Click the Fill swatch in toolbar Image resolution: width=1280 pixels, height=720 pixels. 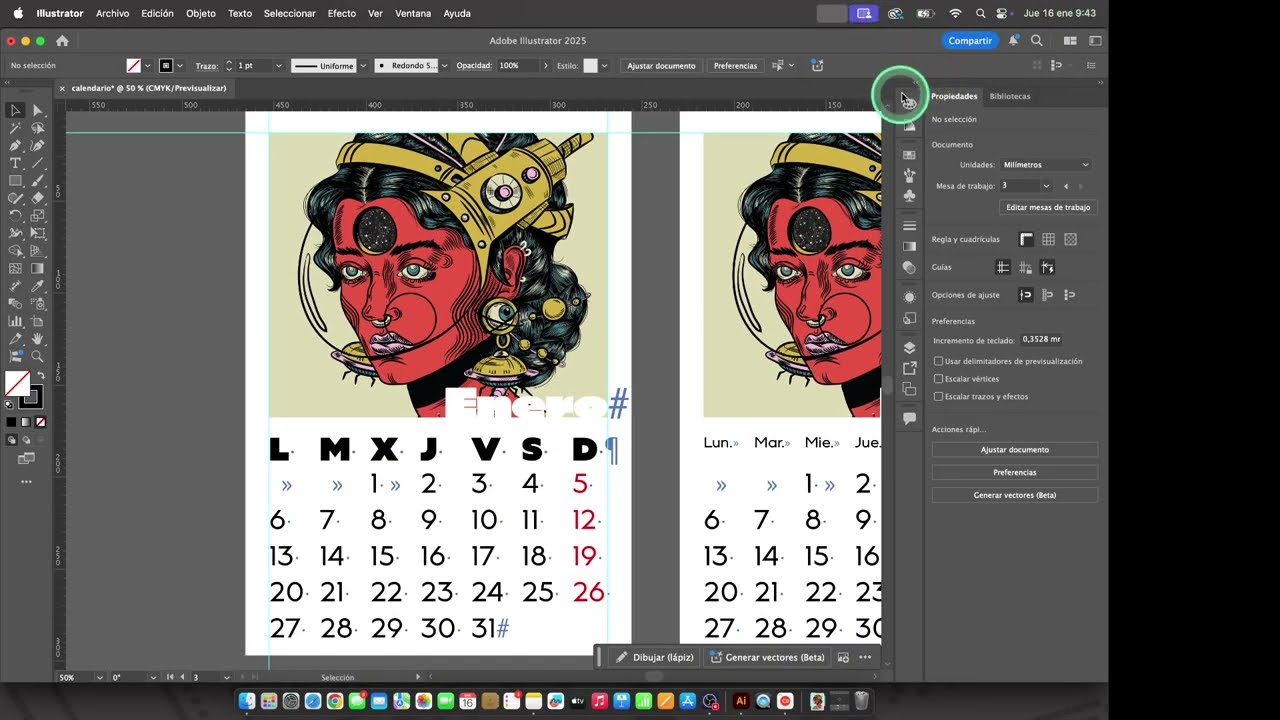17,383
